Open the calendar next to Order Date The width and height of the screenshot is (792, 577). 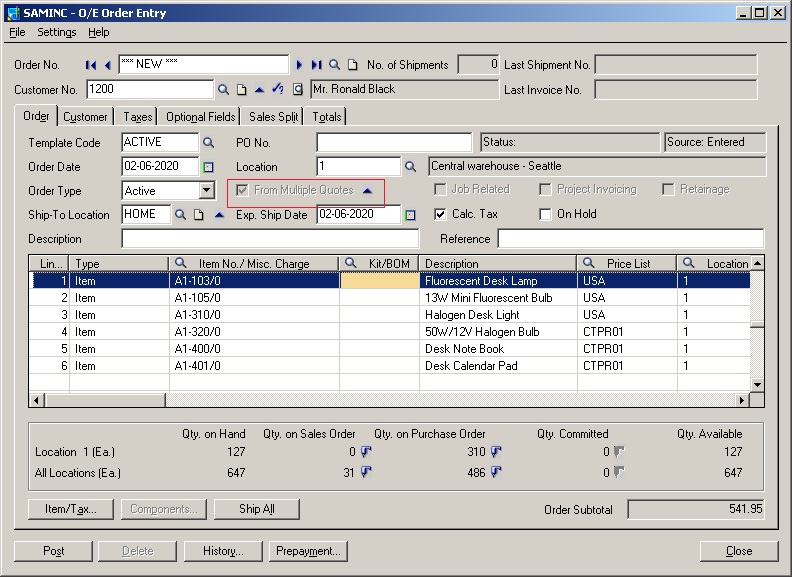tap(209, 167)
